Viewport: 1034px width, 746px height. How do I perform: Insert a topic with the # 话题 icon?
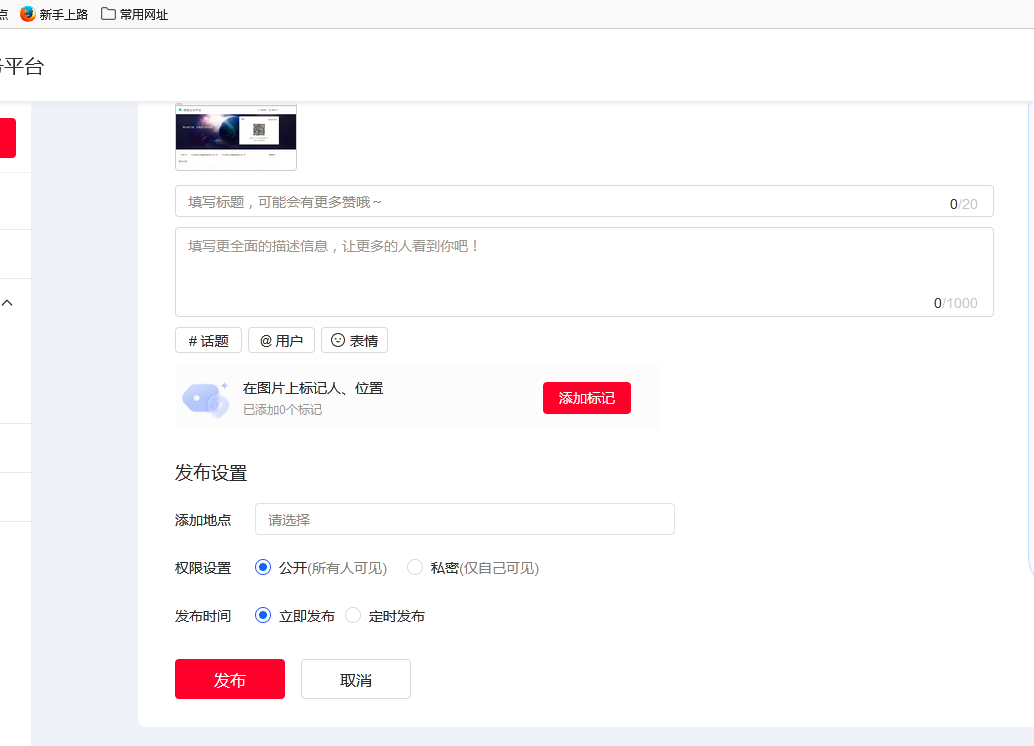point(207,340)
